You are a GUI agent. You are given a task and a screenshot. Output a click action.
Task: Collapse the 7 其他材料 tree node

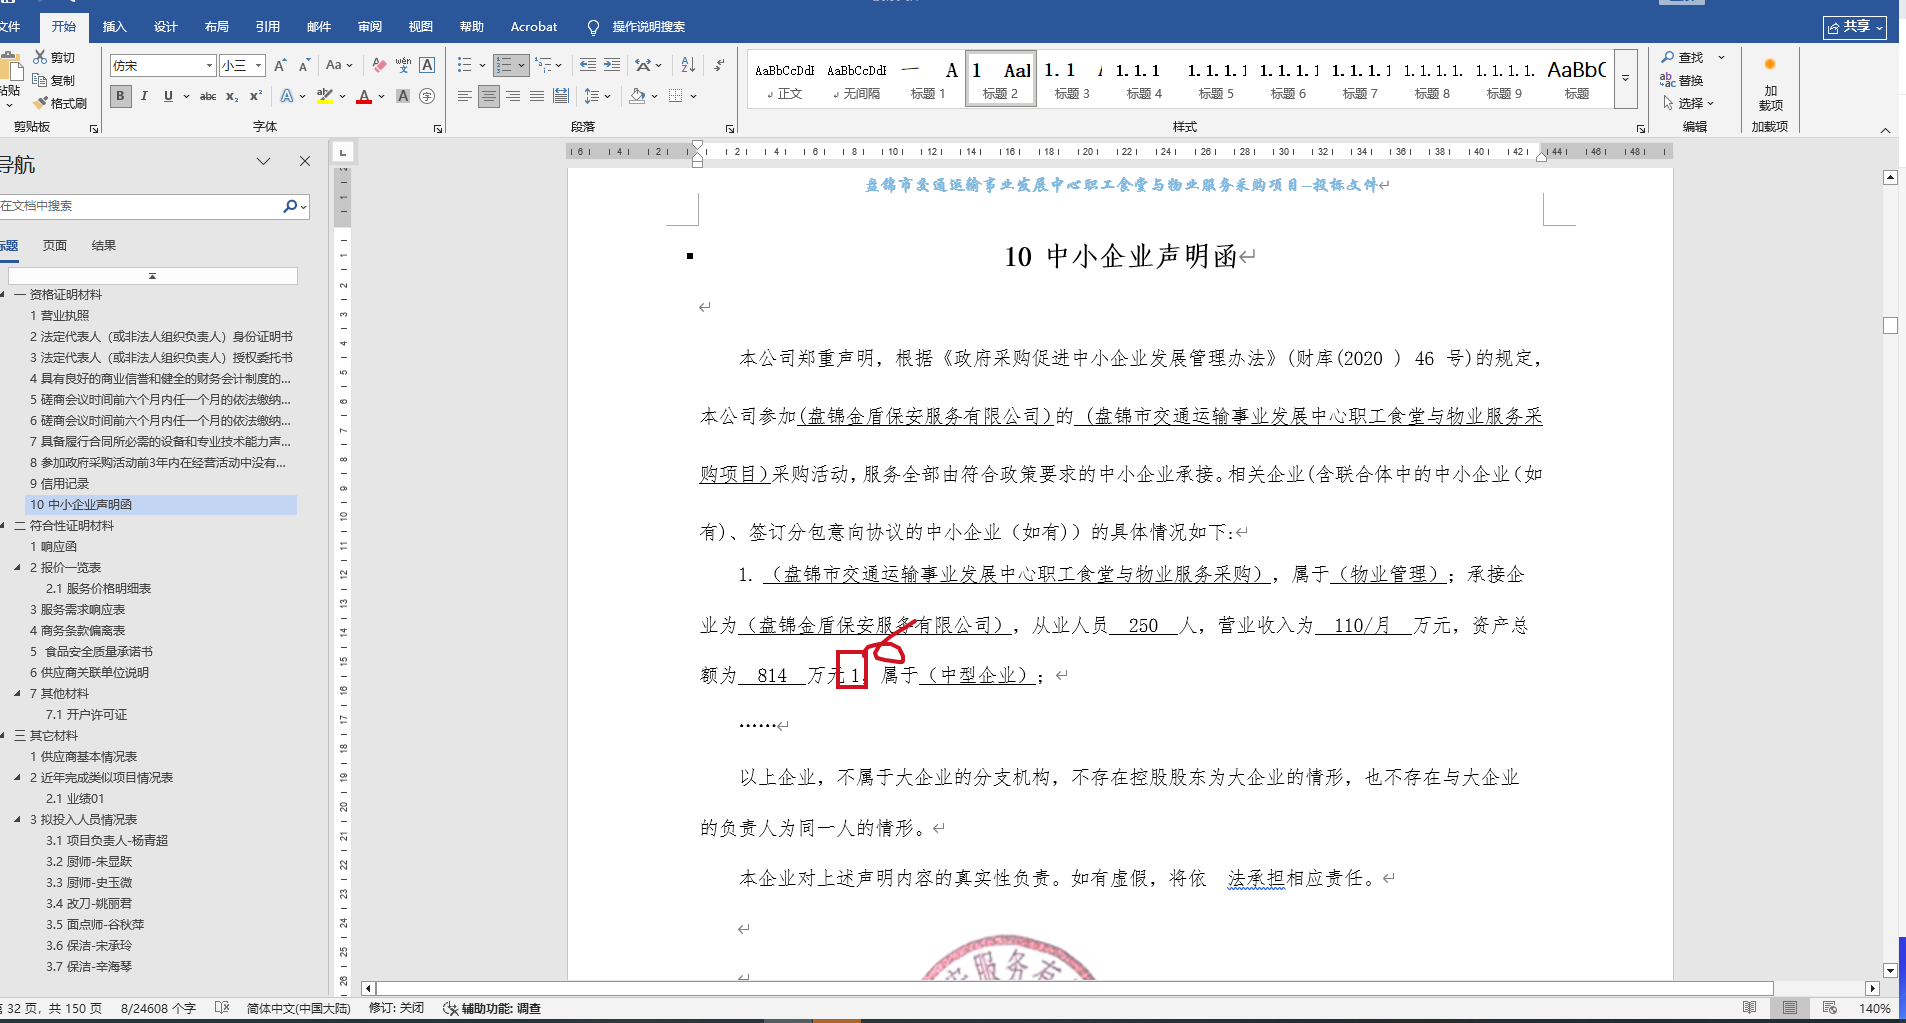(x=17, y=694)
